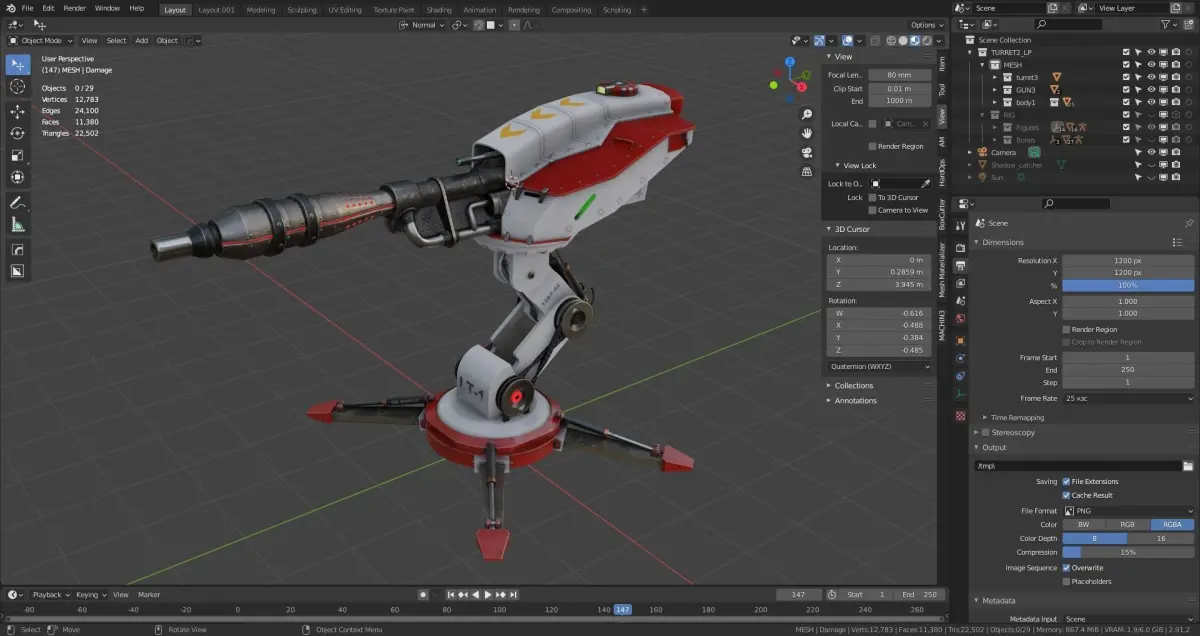
Task: Uncheck File Extensions in Output settings
Action: coord(1066,481)
